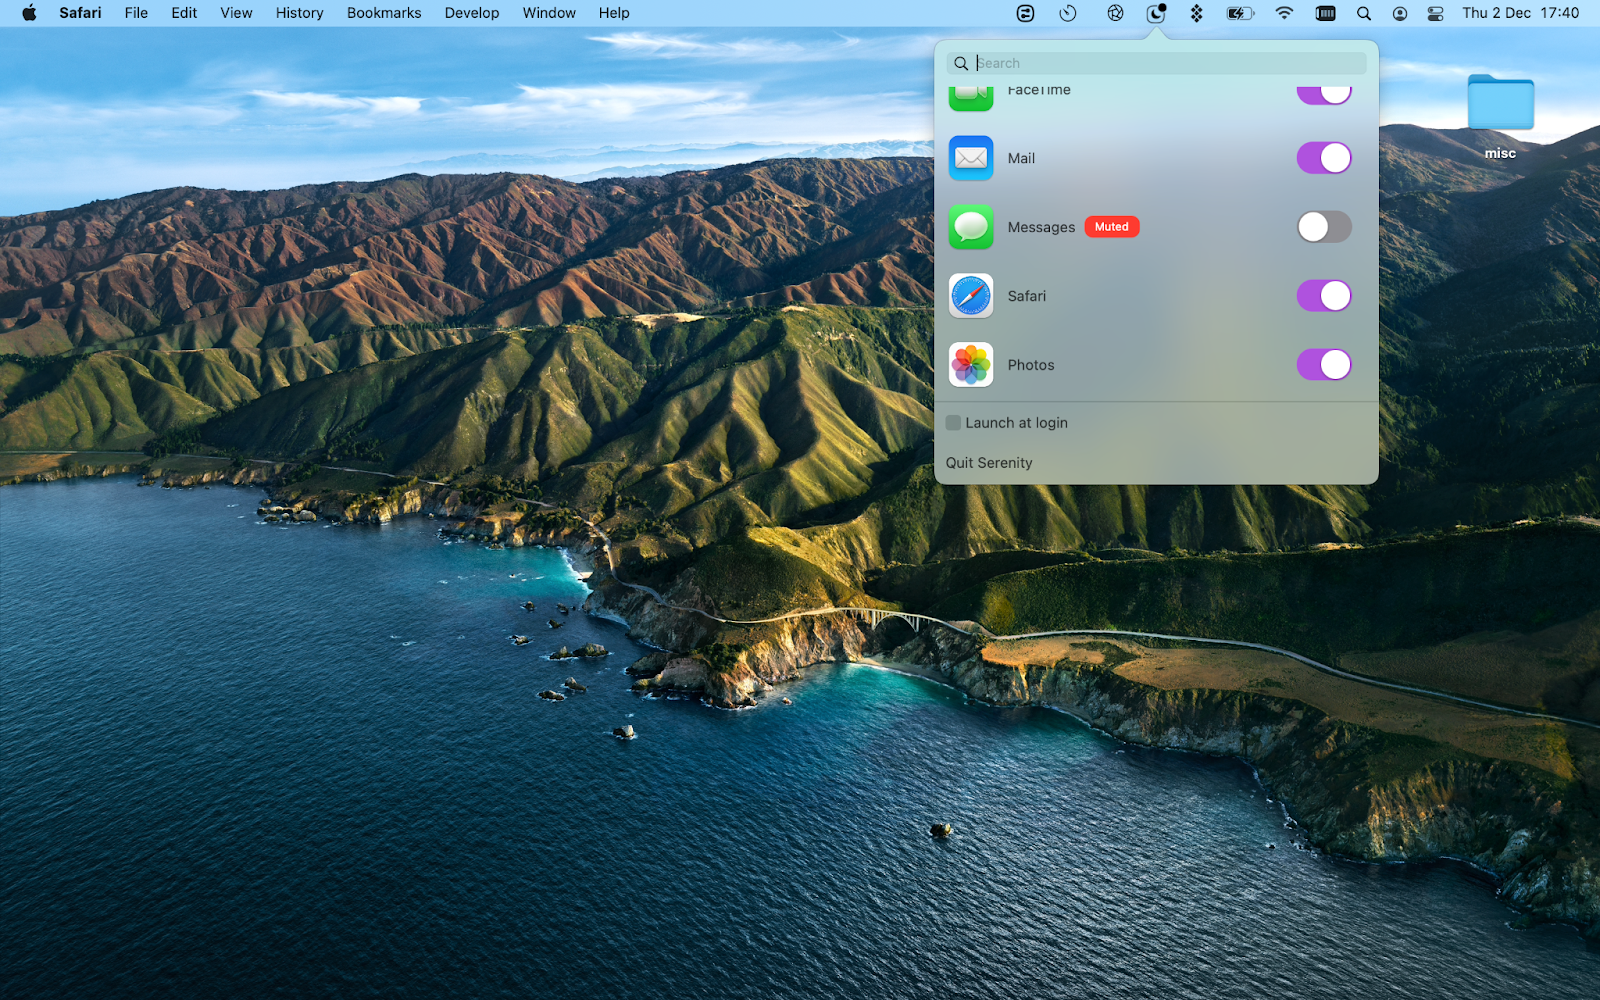Open the View menu
Viewport: 1600px width, 1000px height.
tap(236, 13)
